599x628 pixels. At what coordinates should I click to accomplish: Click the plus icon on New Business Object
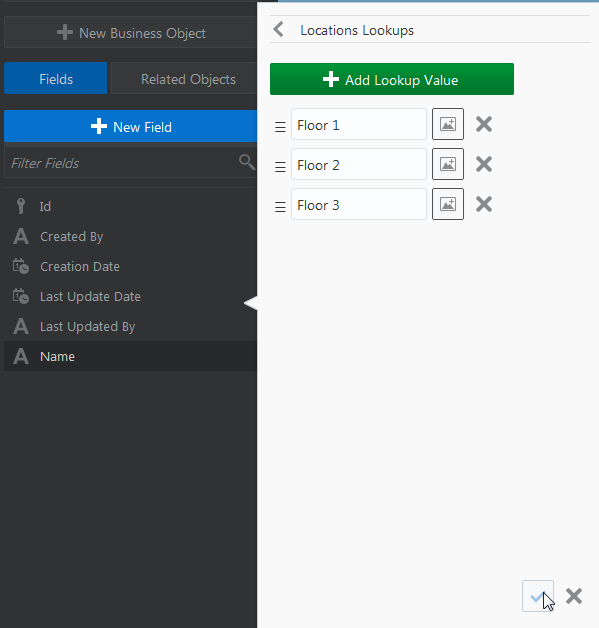[64, 32]
